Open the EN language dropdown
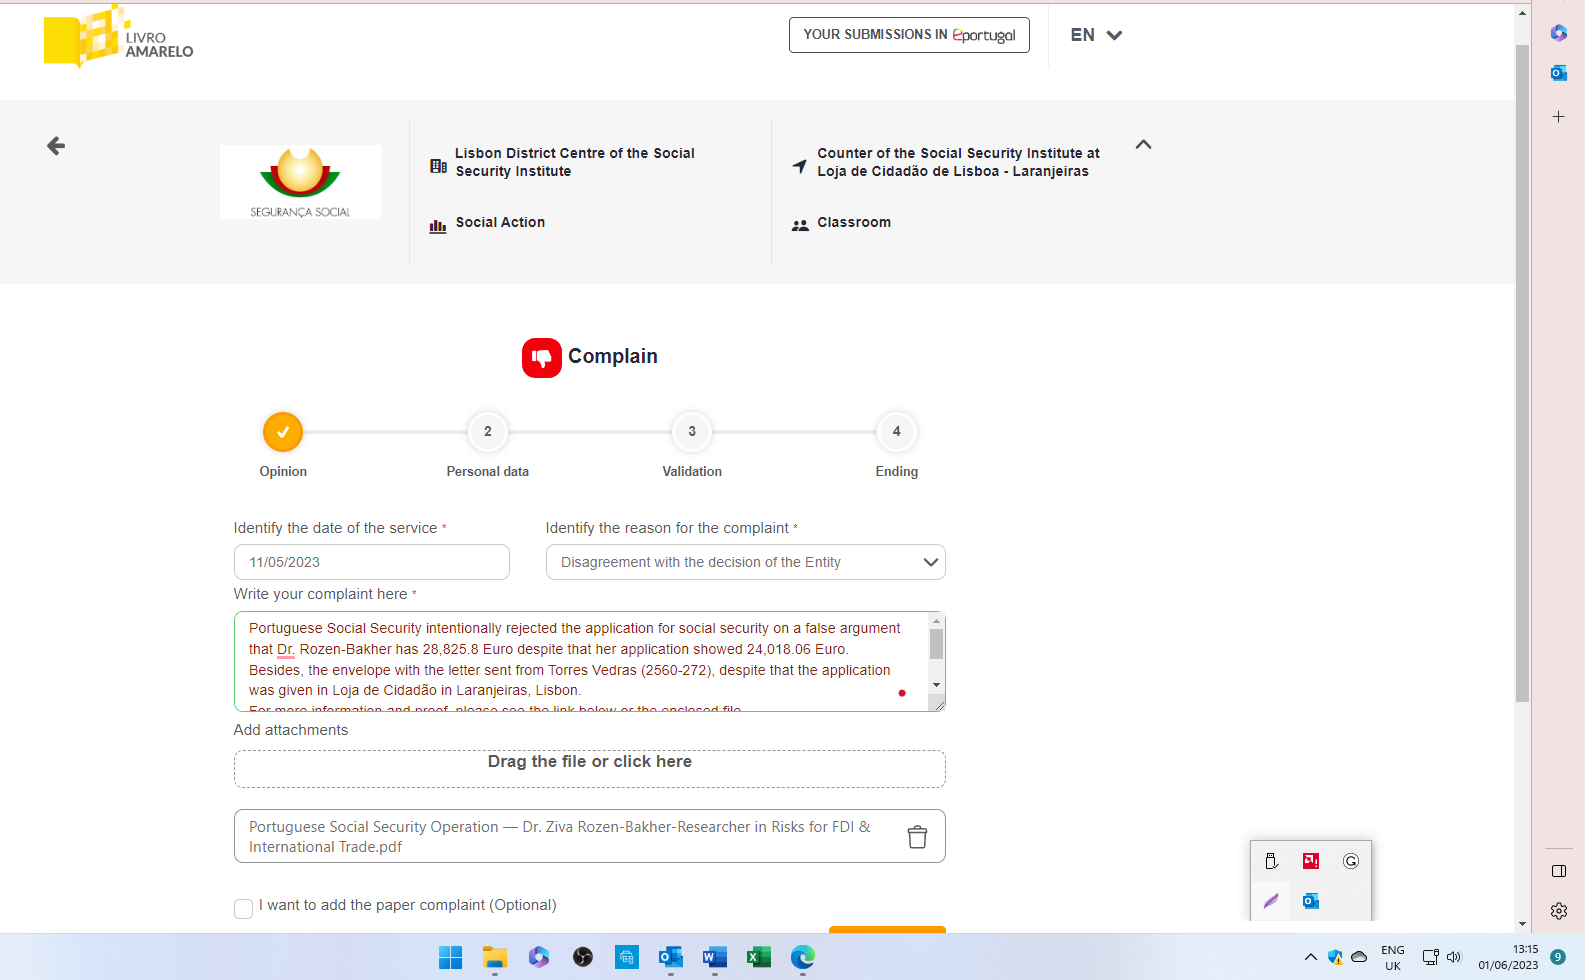This screenshot has height=980, width=1585. point(1096,35)
